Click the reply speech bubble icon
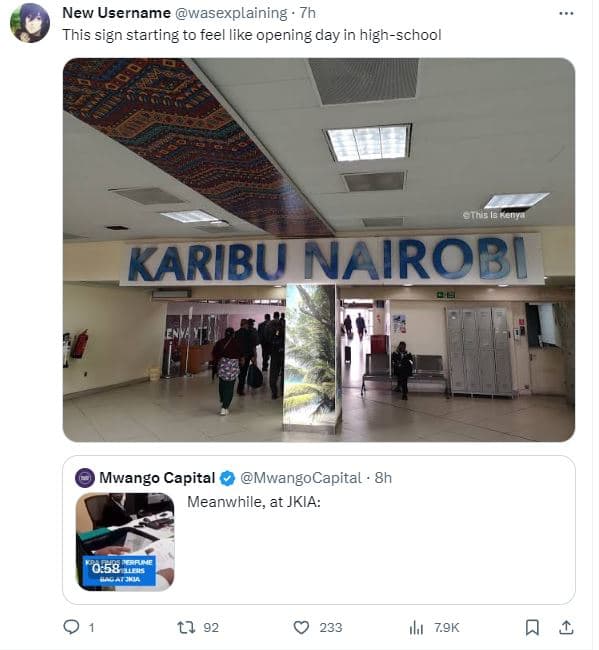Image resolution: width=599 pixels, height=650 pixels. coord(71,627)
